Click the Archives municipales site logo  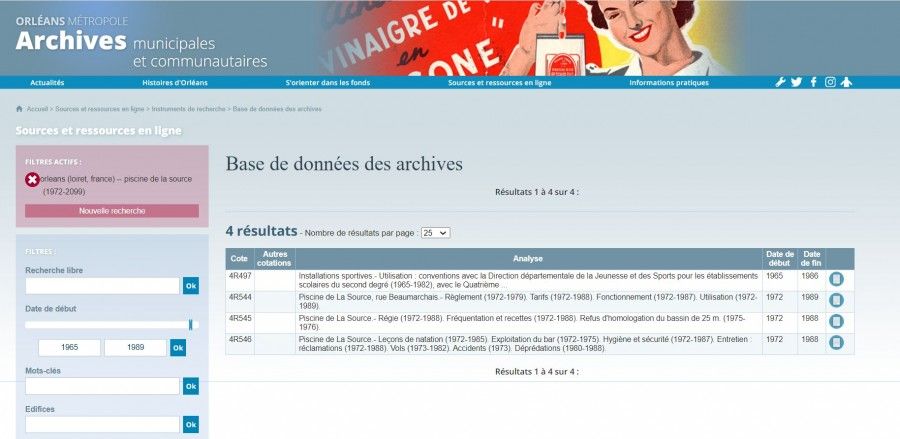[x=141, y=44]
